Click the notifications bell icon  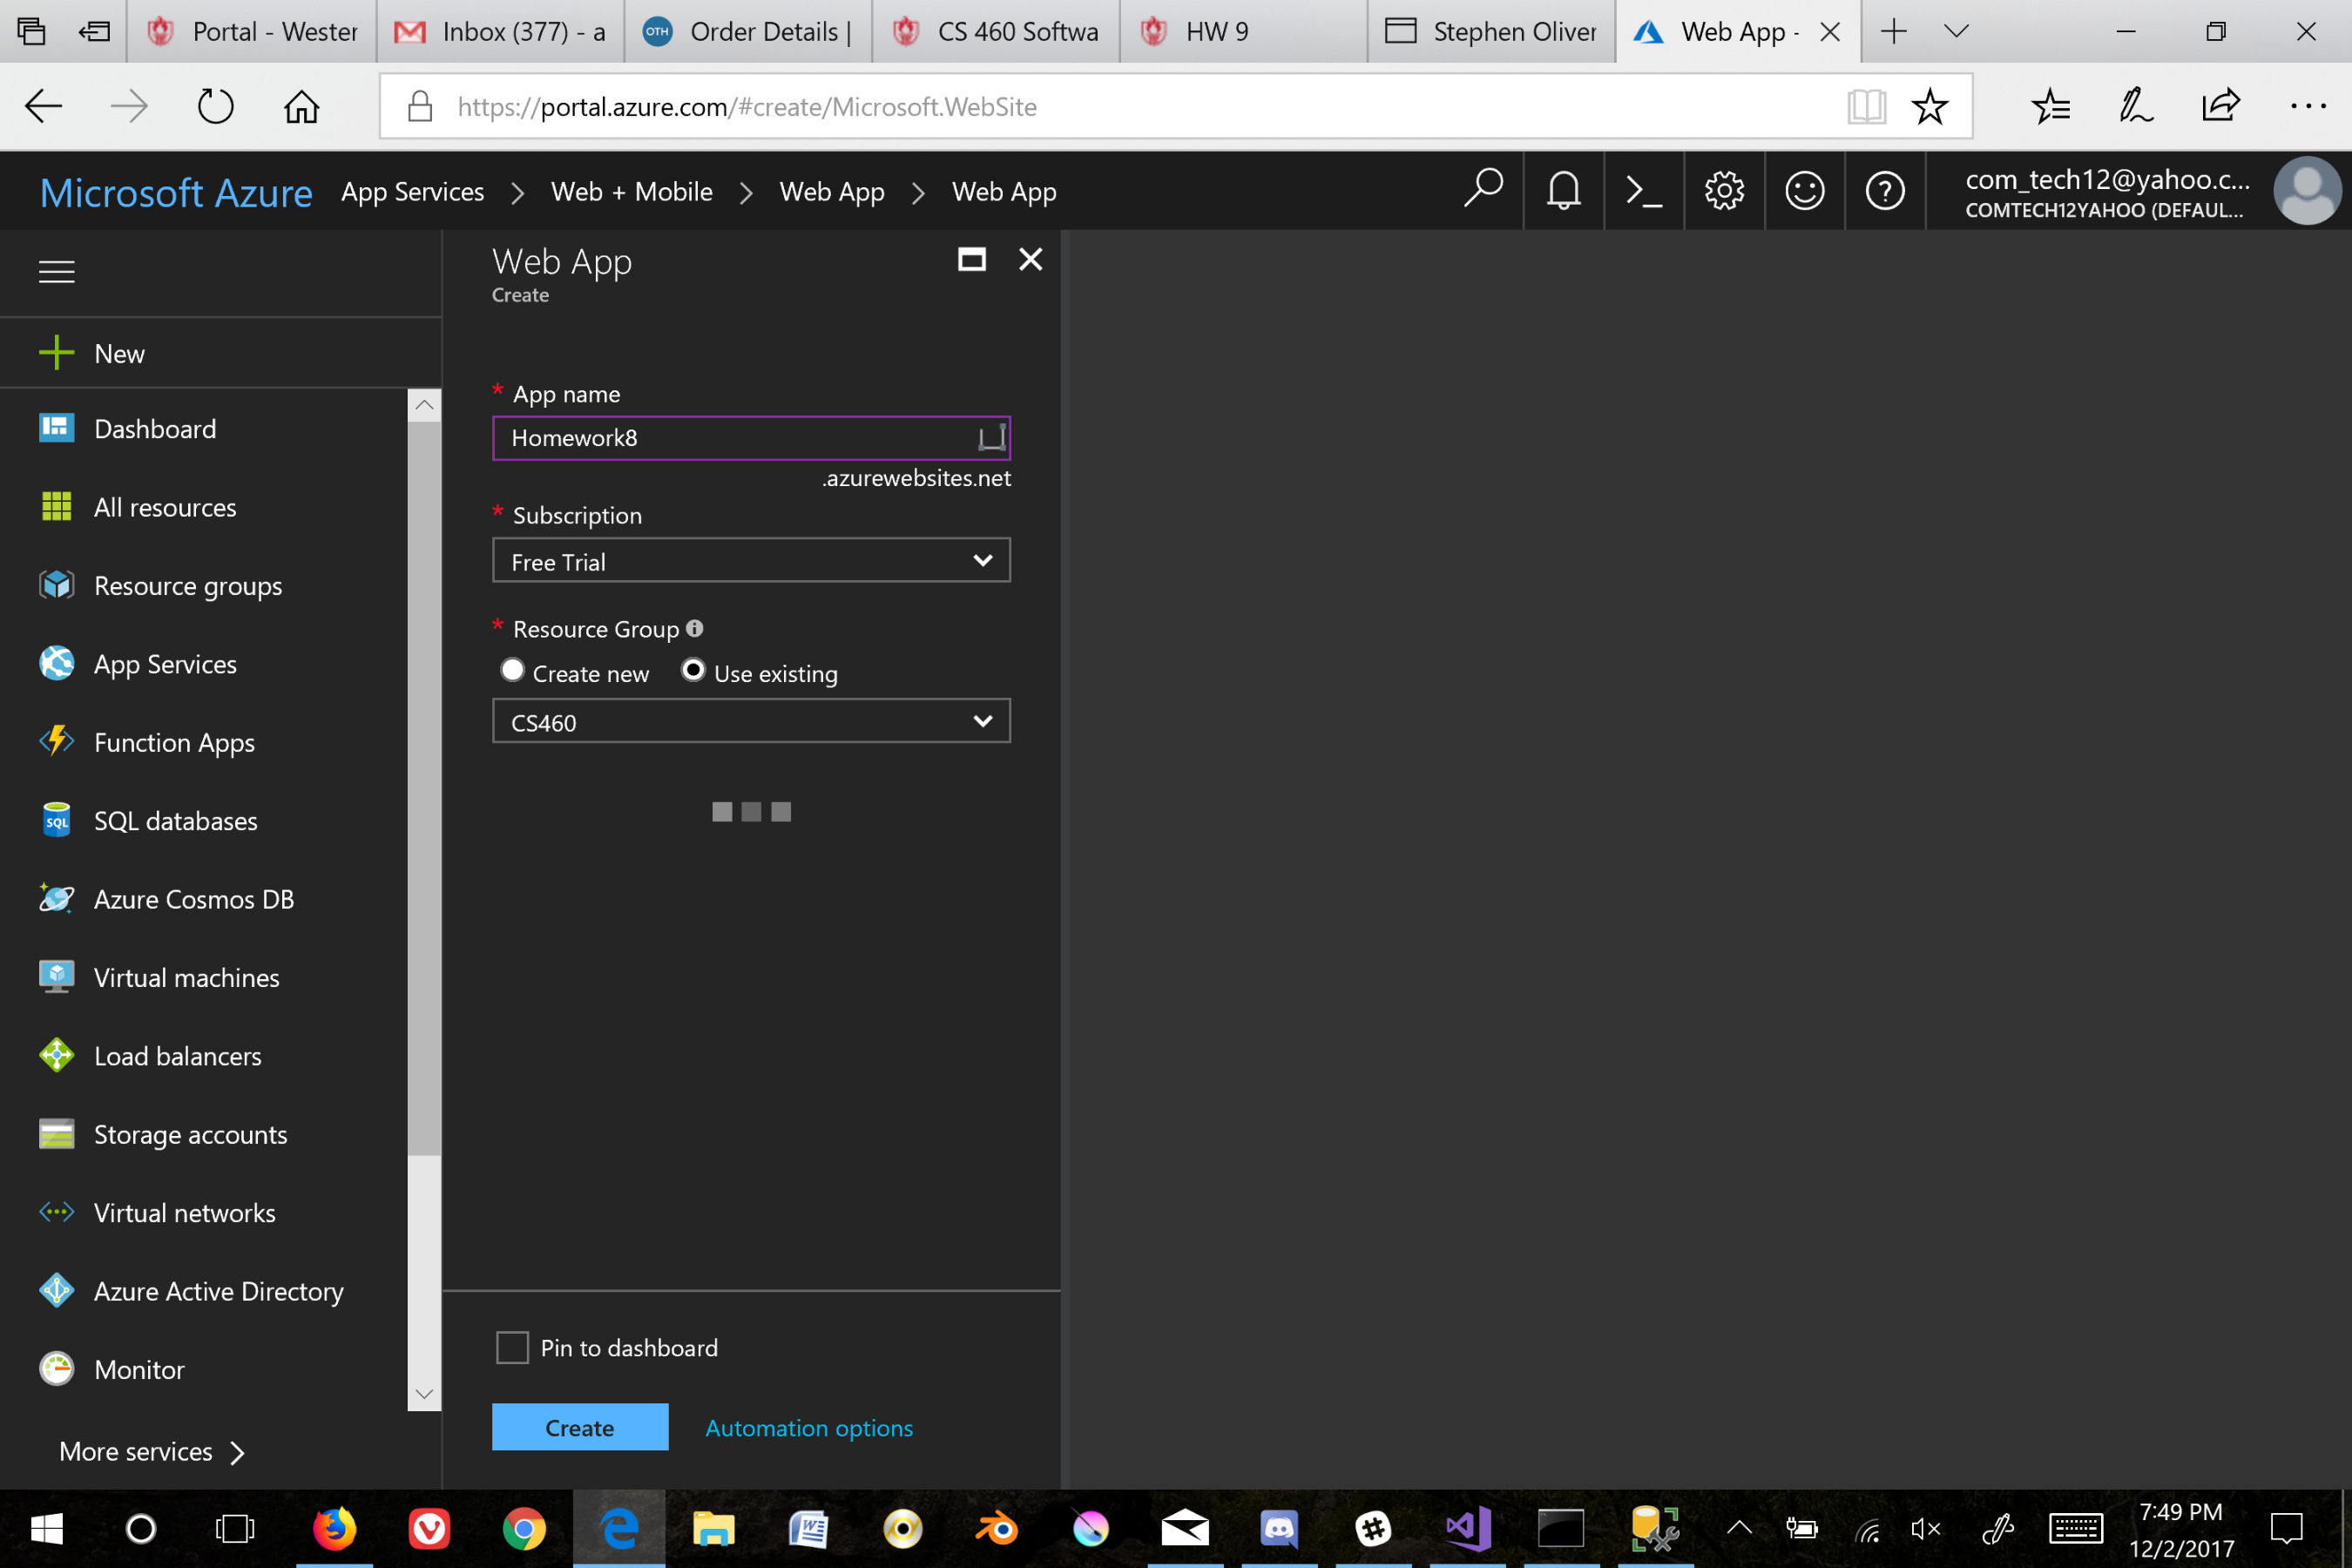tap(1563, 190)
